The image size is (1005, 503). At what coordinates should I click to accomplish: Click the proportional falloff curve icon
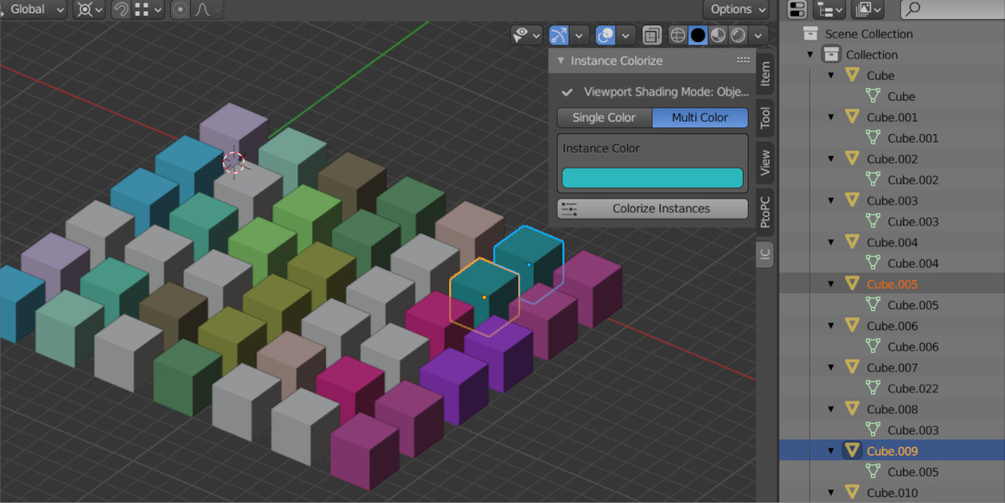coord(203,10)
